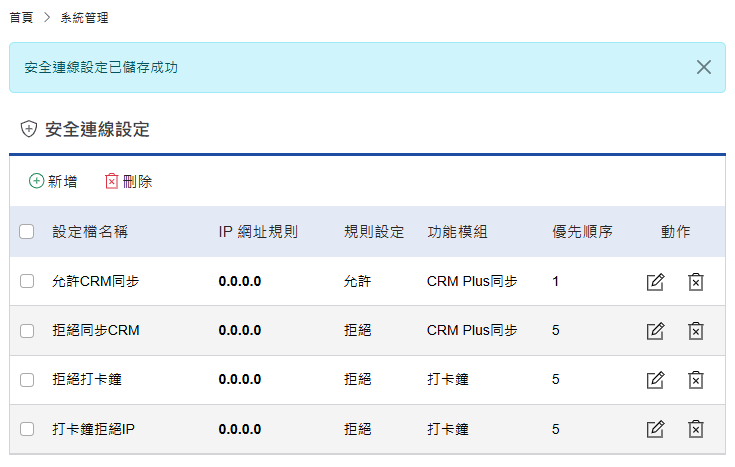Dismiss the success notification banner
Viewport: 735px width, 467px height.
coord(704,67)
